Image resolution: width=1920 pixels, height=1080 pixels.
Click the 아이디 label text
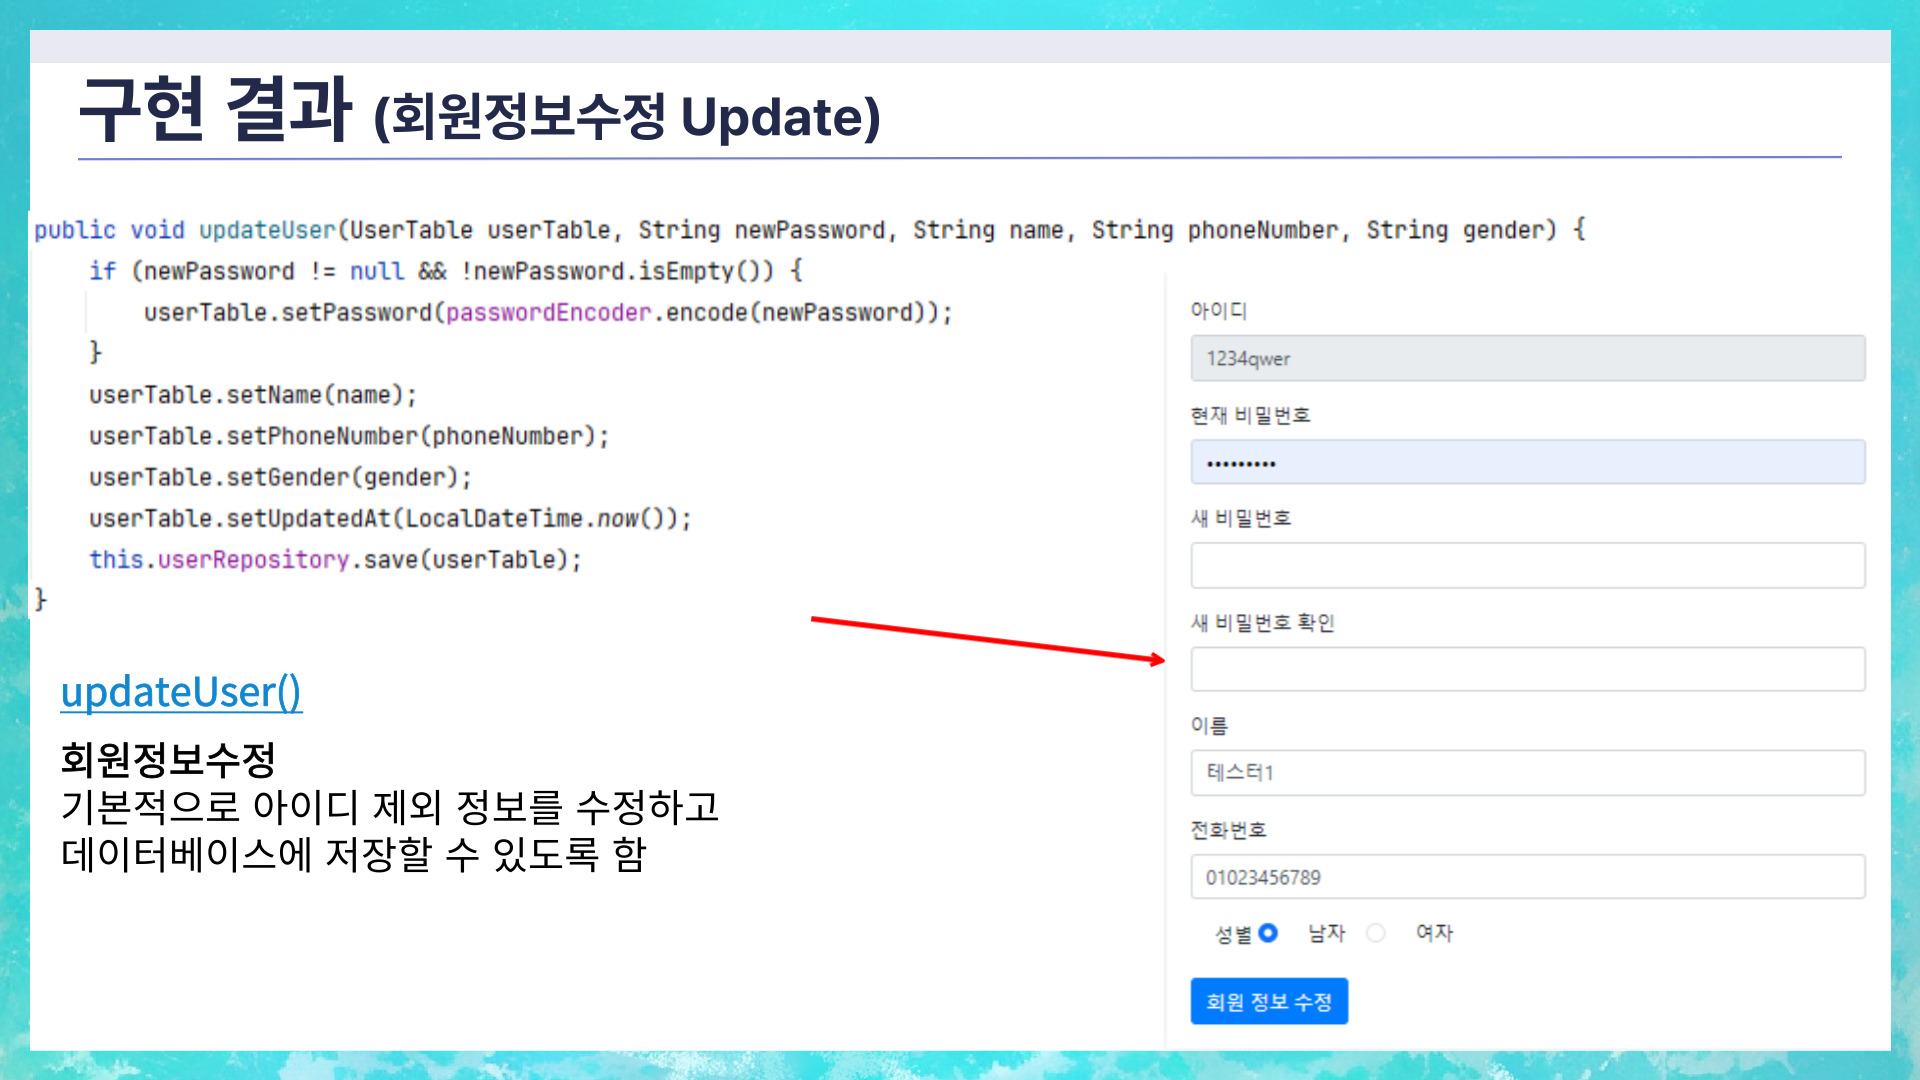1218,310
